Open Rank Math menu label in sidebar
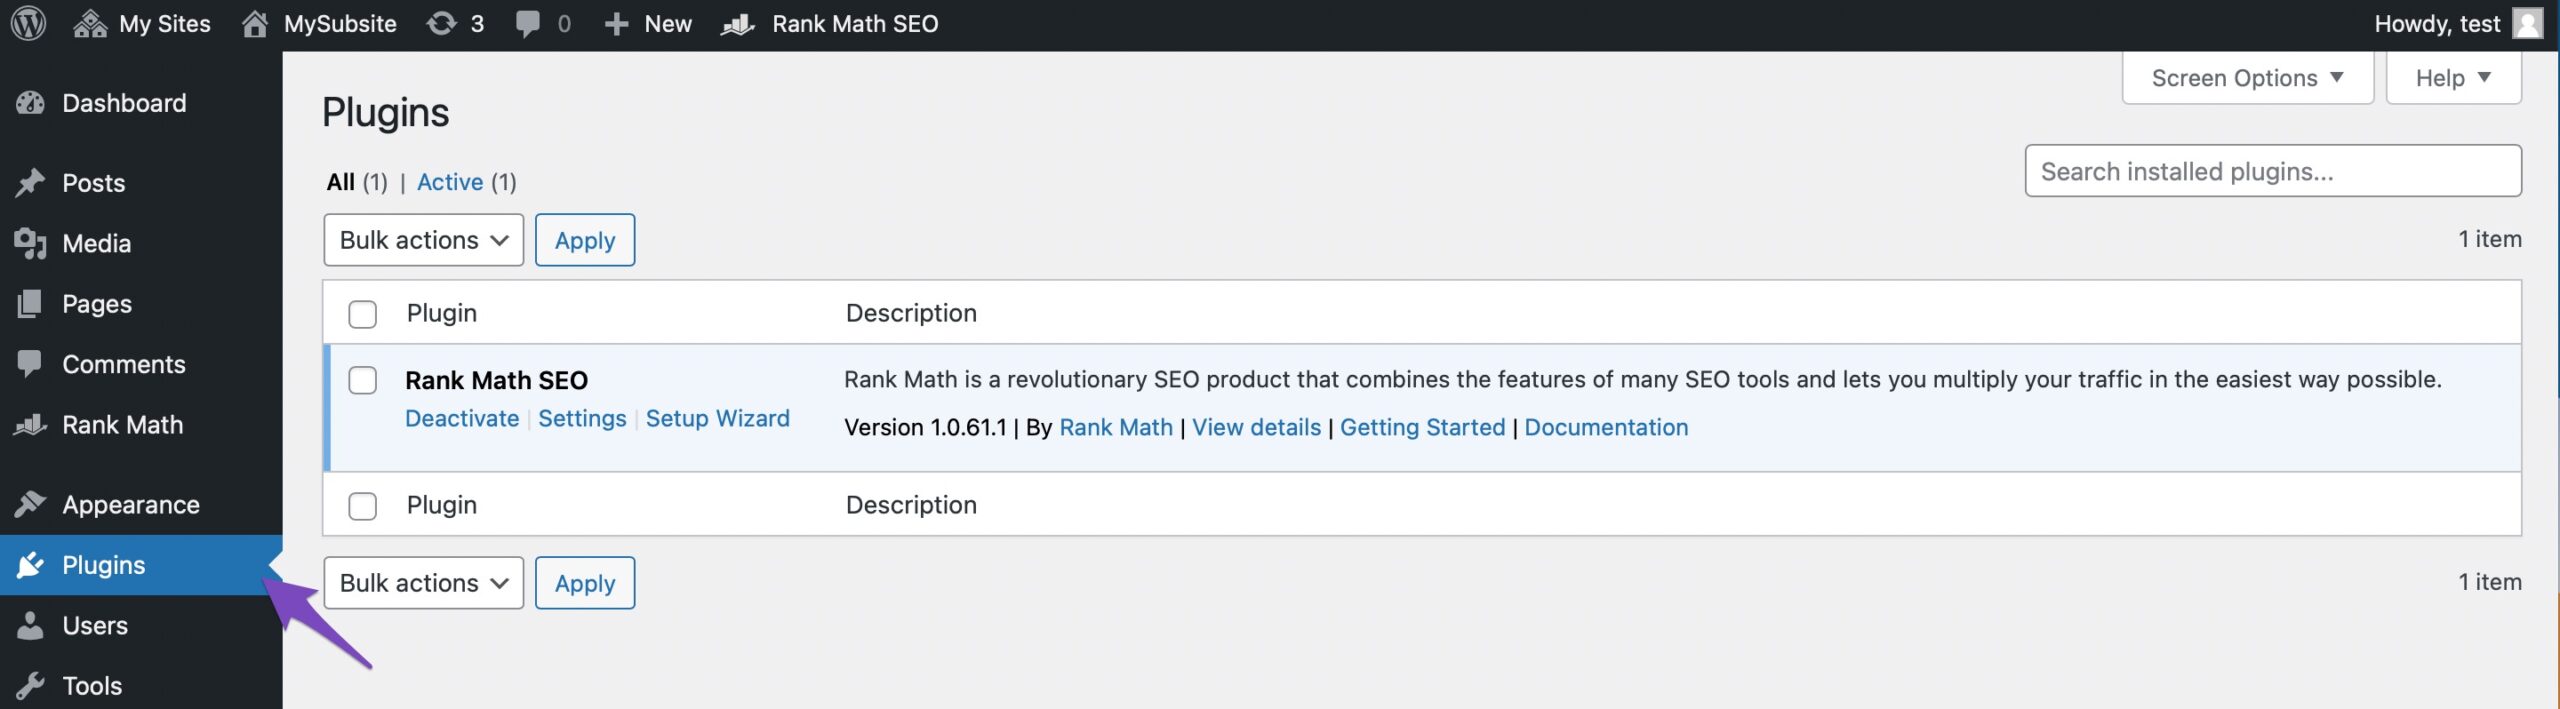 coord(122,425)
